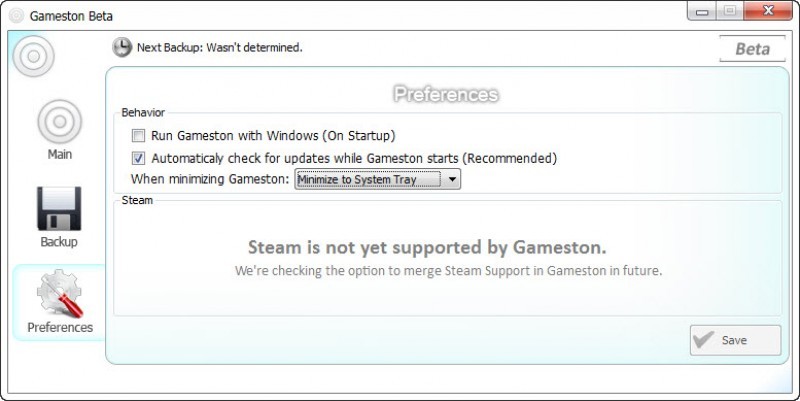Save the preferences
This screenshot has height=401, width=800.
pyautogui.click(x=735, y=340)
